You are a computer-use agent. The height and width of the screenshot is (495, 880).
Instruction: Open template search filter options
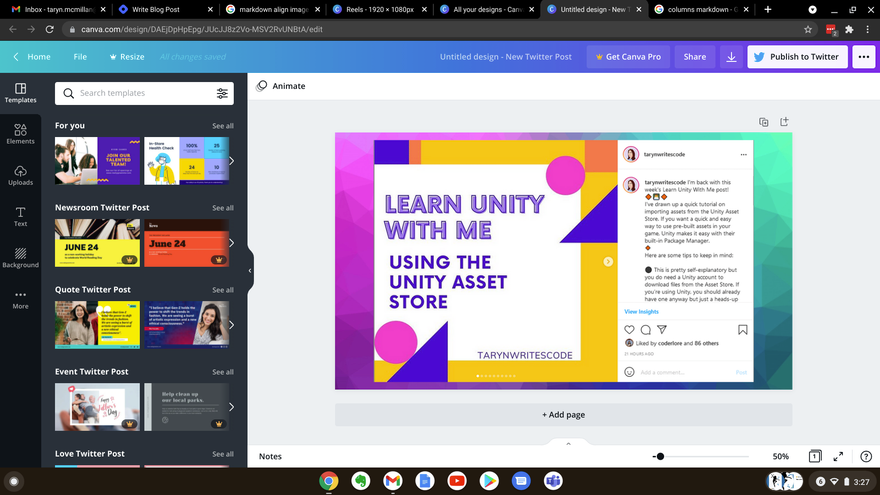(222, 93)
